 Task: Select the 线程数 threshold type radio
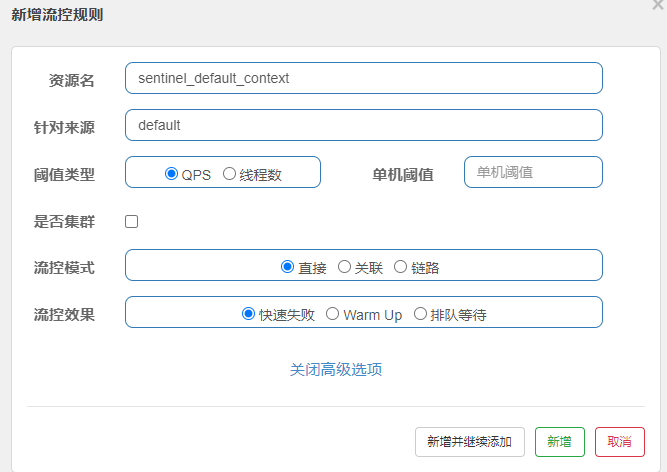[x=229, y=173]
